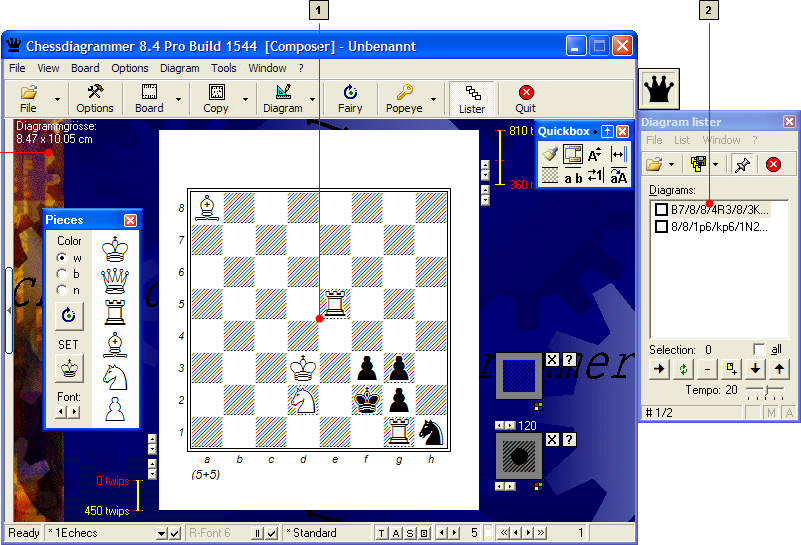The image size is (801, 545).
Task: Open the View menu
Action: click(48, 68)
